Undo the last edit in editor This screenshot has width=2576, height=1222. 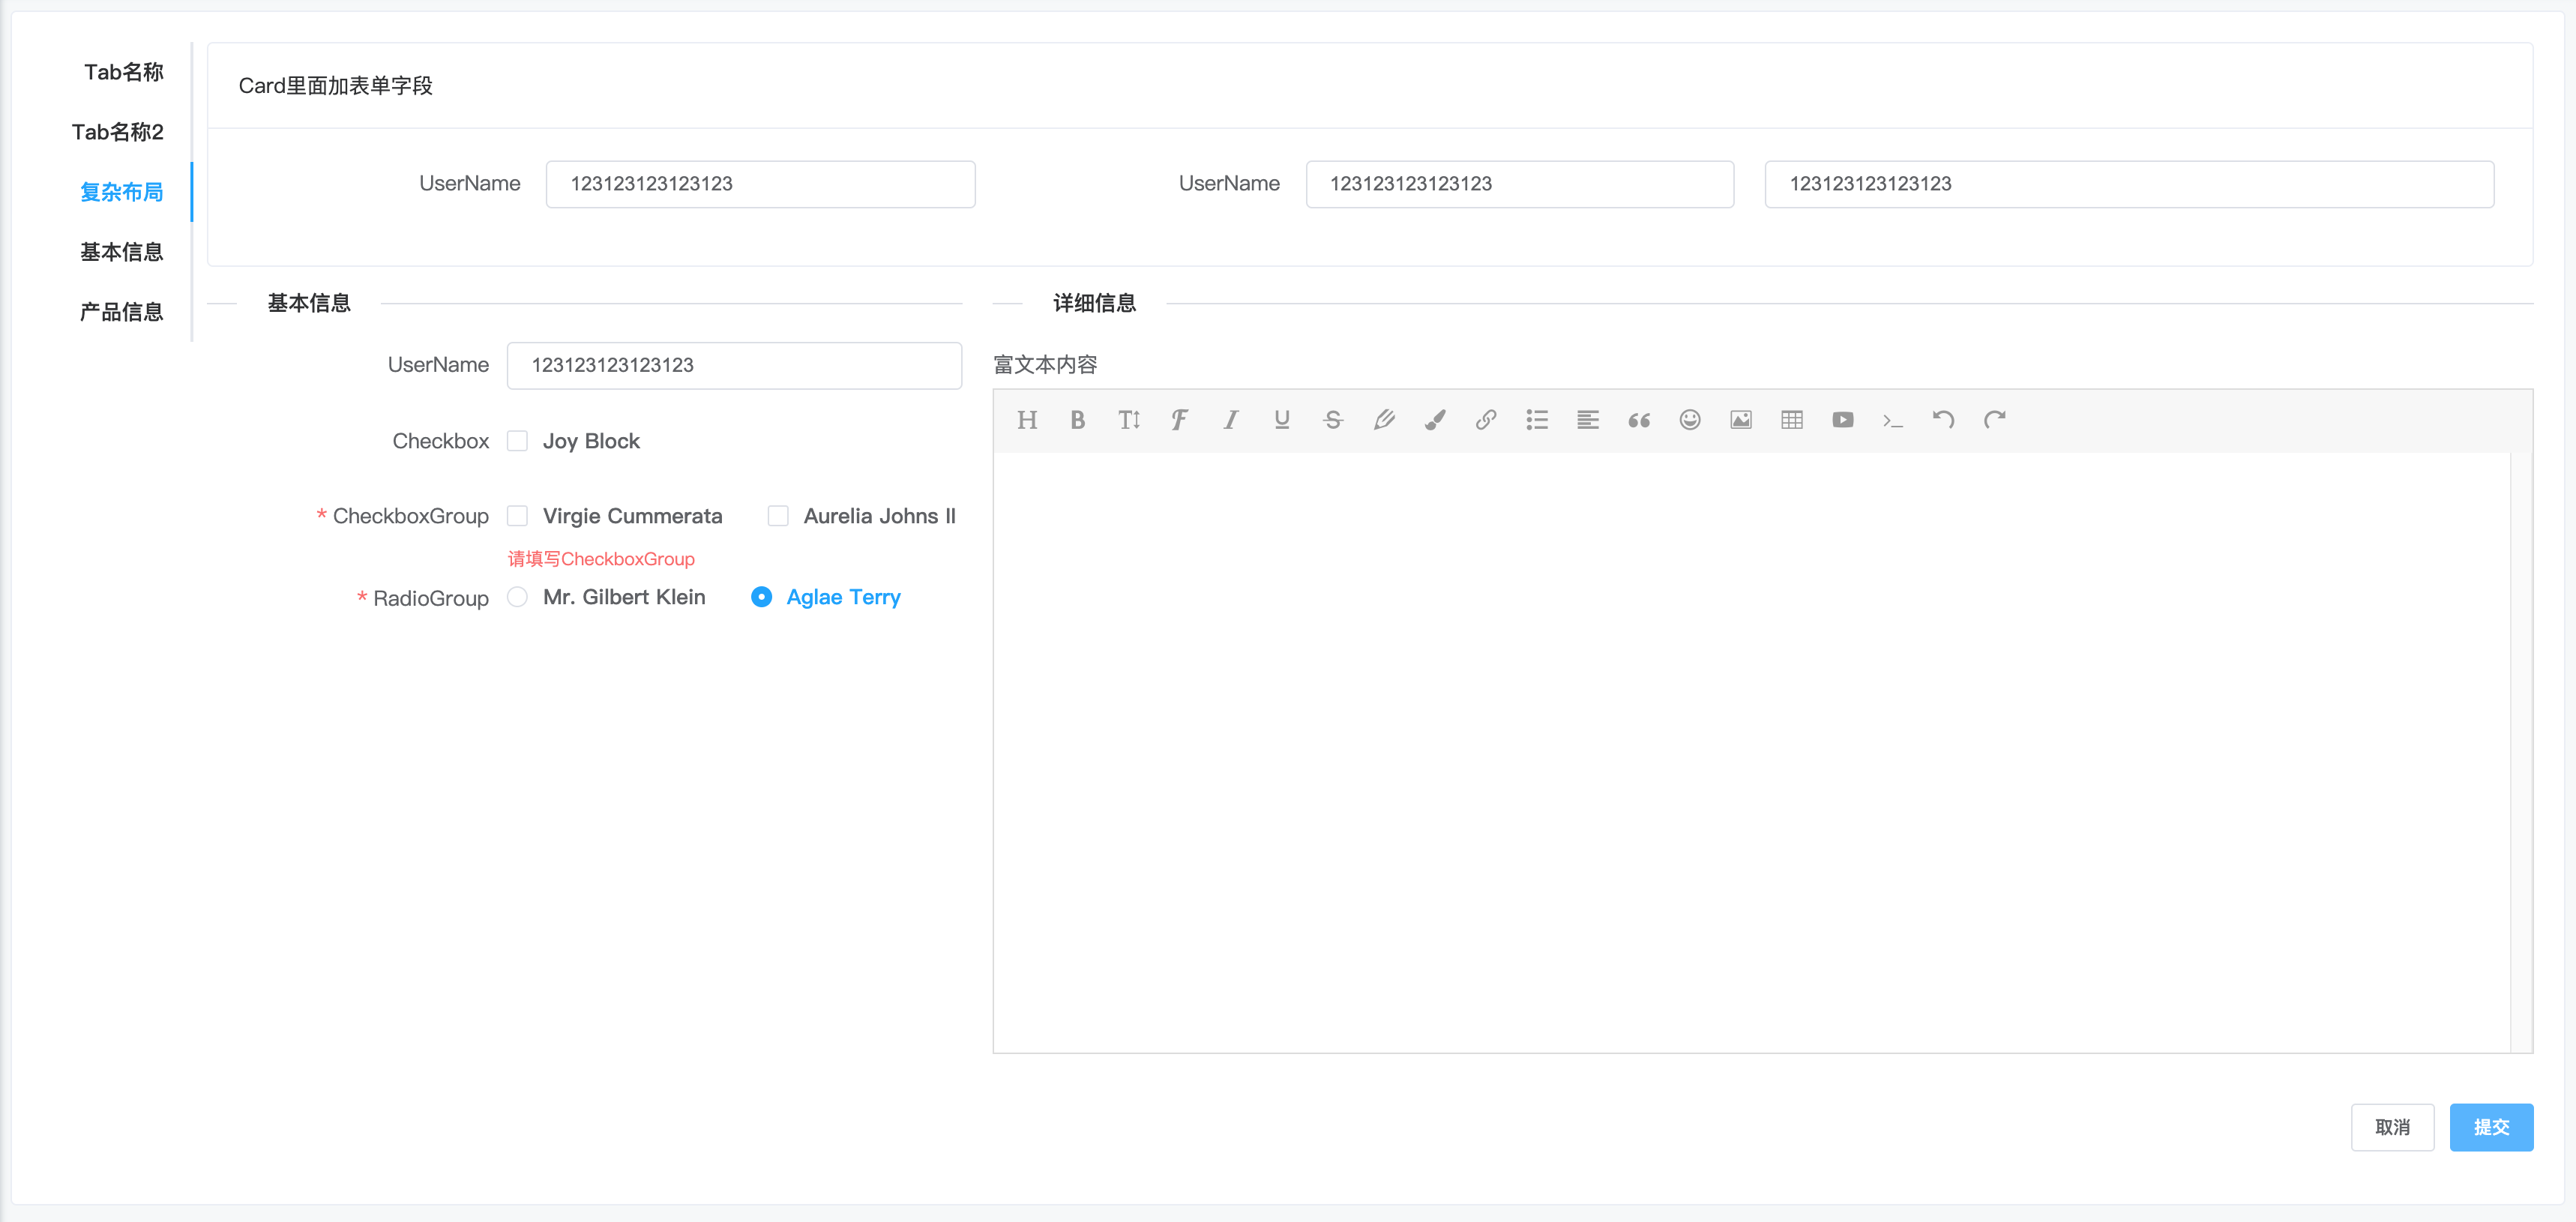(1943, 420)
